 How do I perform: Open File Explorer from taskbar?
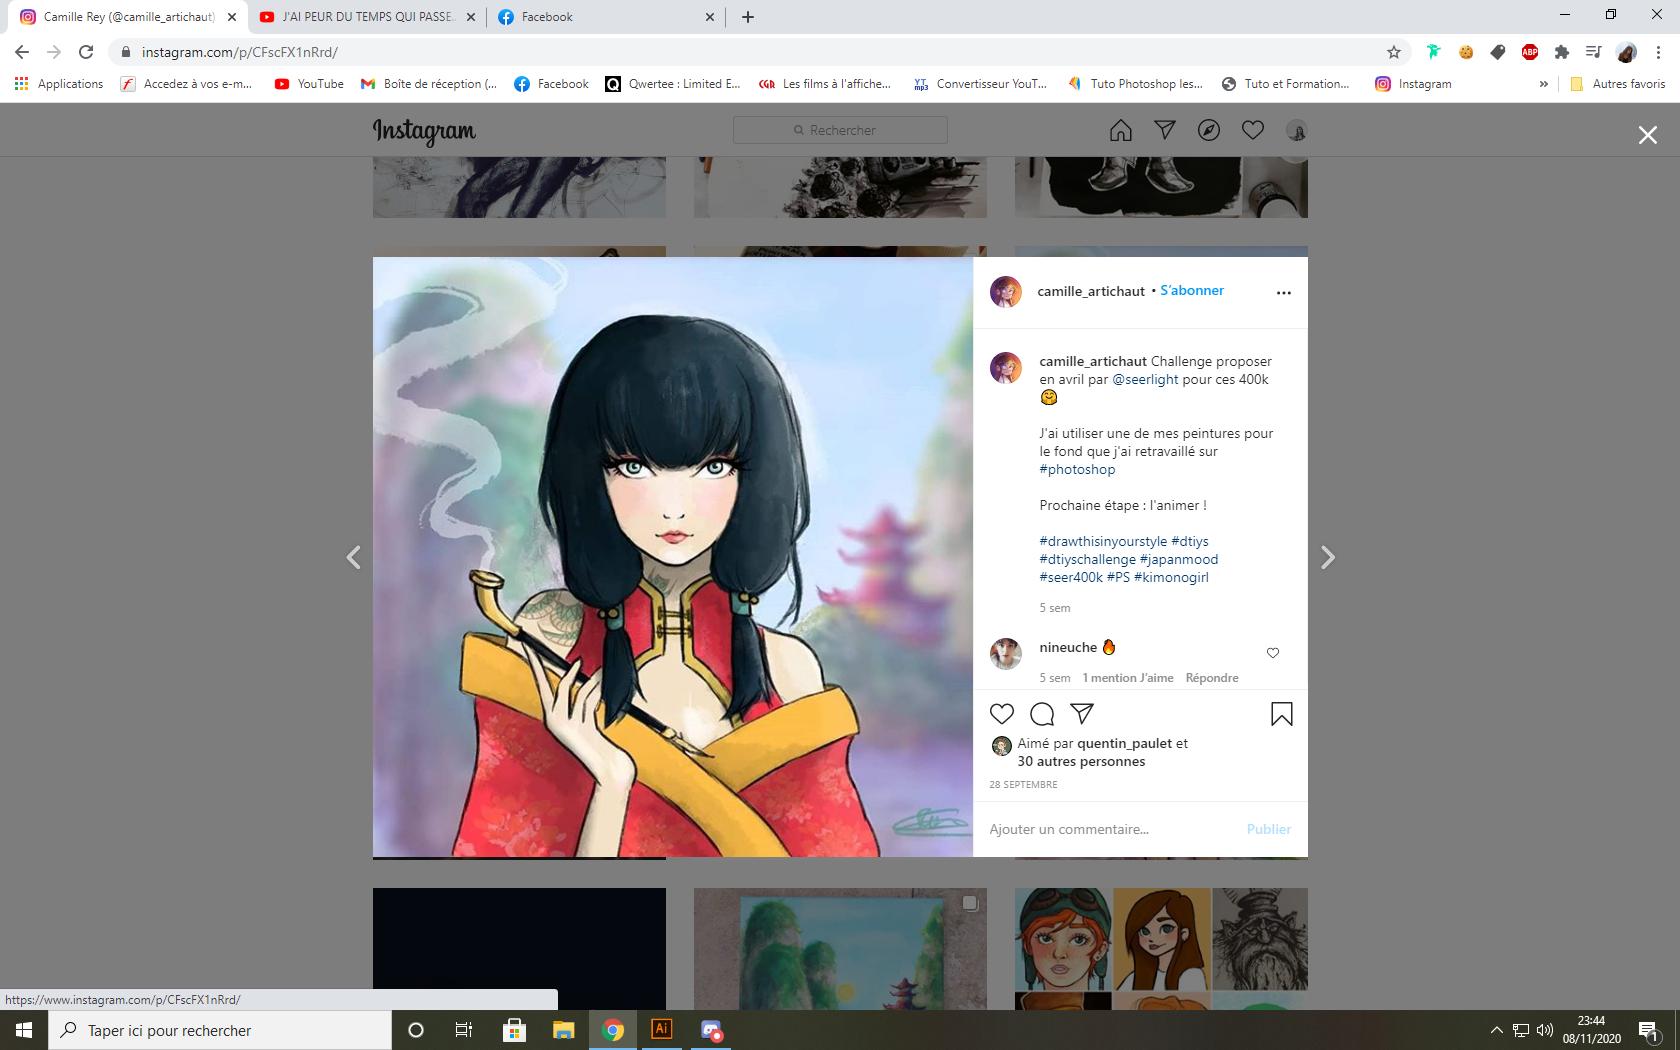[x=564, y=1030]
